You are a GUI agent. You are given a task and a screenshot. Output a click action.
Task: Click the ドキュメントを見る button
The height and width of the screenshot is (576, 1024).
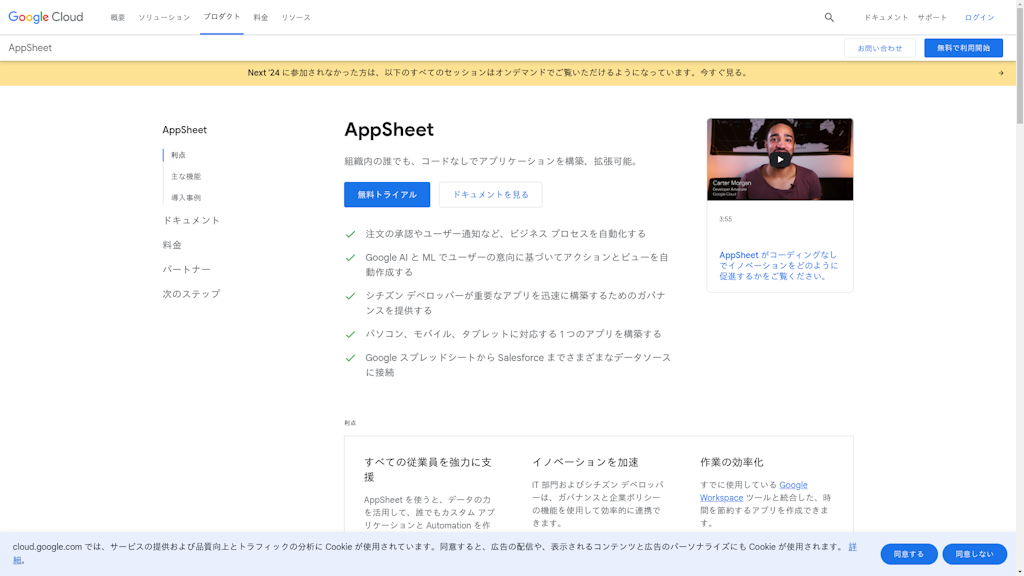490,195
